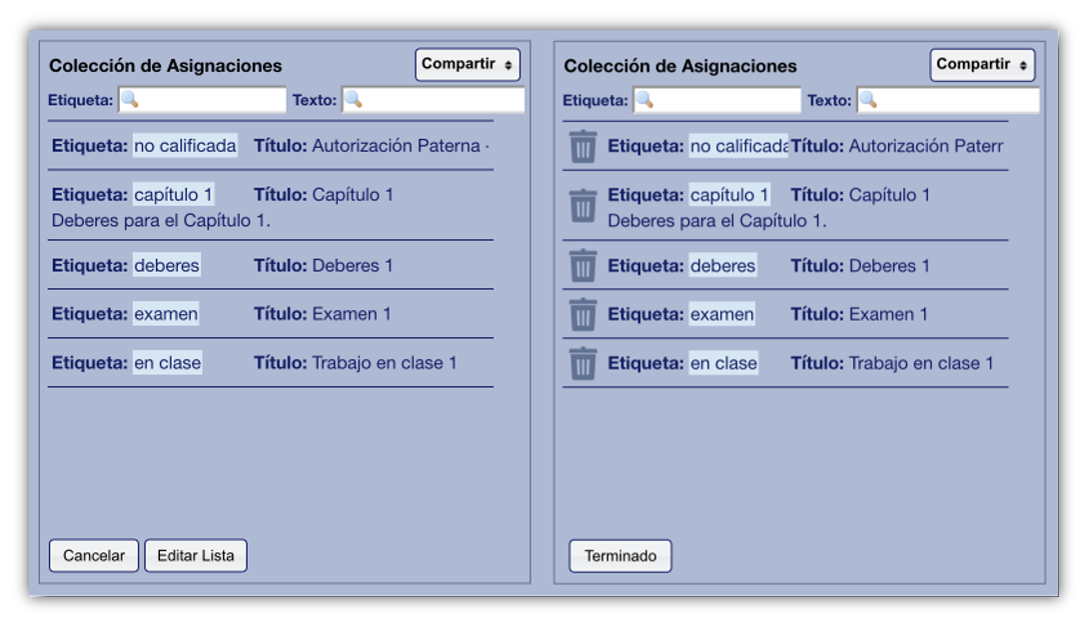Click the 'Deberes para el Capítulo 1.' description on the left
The height and width of the screenshot is (628, 1092).
point(161,220)
